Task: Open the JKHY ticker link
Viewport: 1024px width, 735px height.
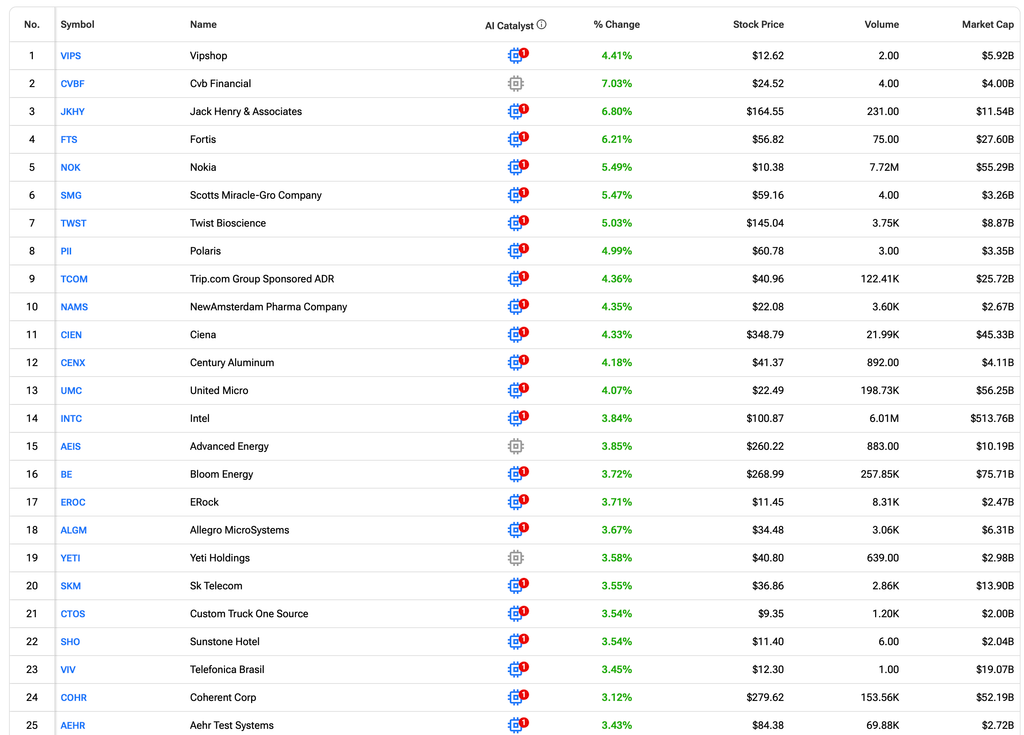Action: (72, 112)
